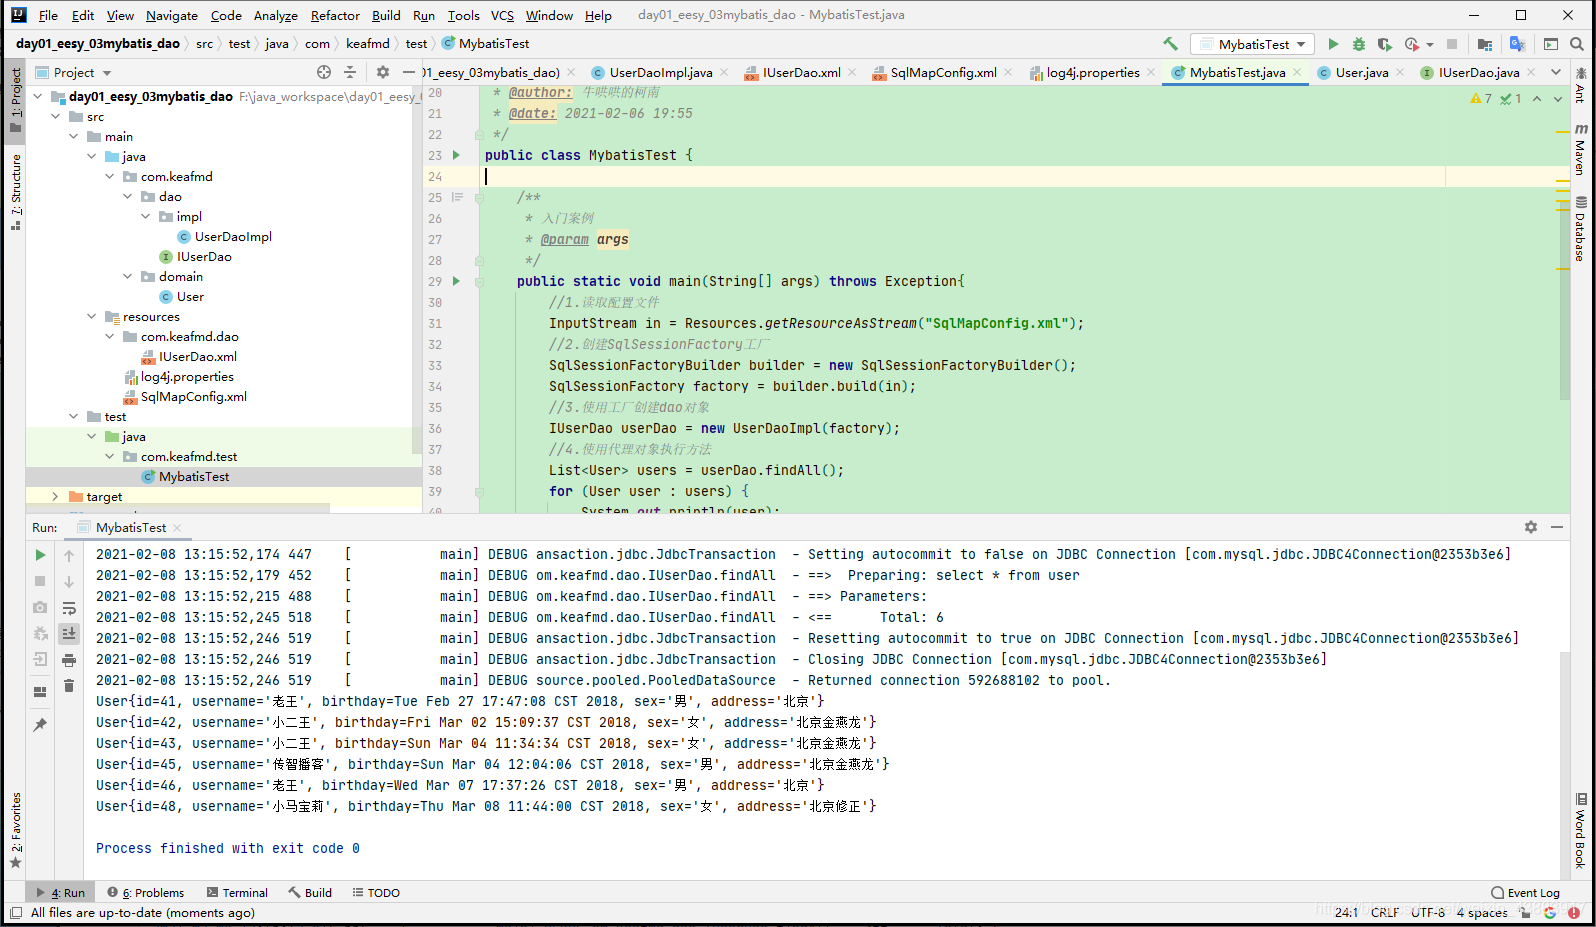Select IUserDao.xml in the project tree
This screenshot has height=927, width=1596.
[198, 356]
